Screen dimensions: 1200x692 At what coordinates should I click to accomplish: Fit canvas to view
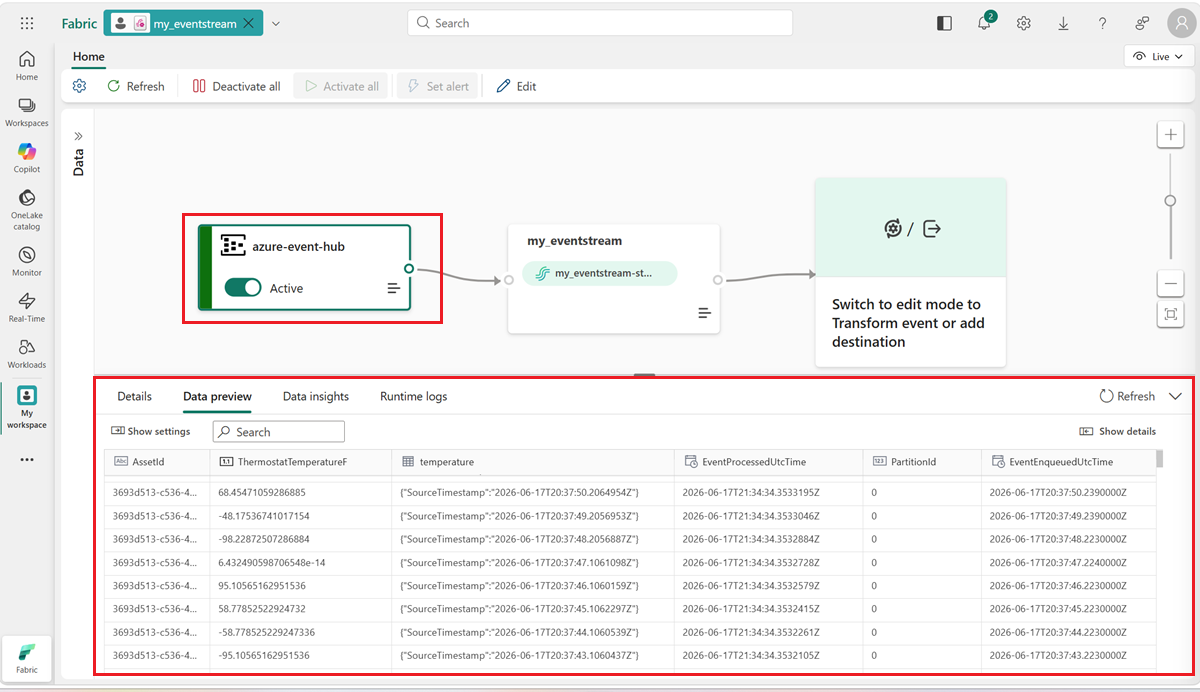(1170, 314)
